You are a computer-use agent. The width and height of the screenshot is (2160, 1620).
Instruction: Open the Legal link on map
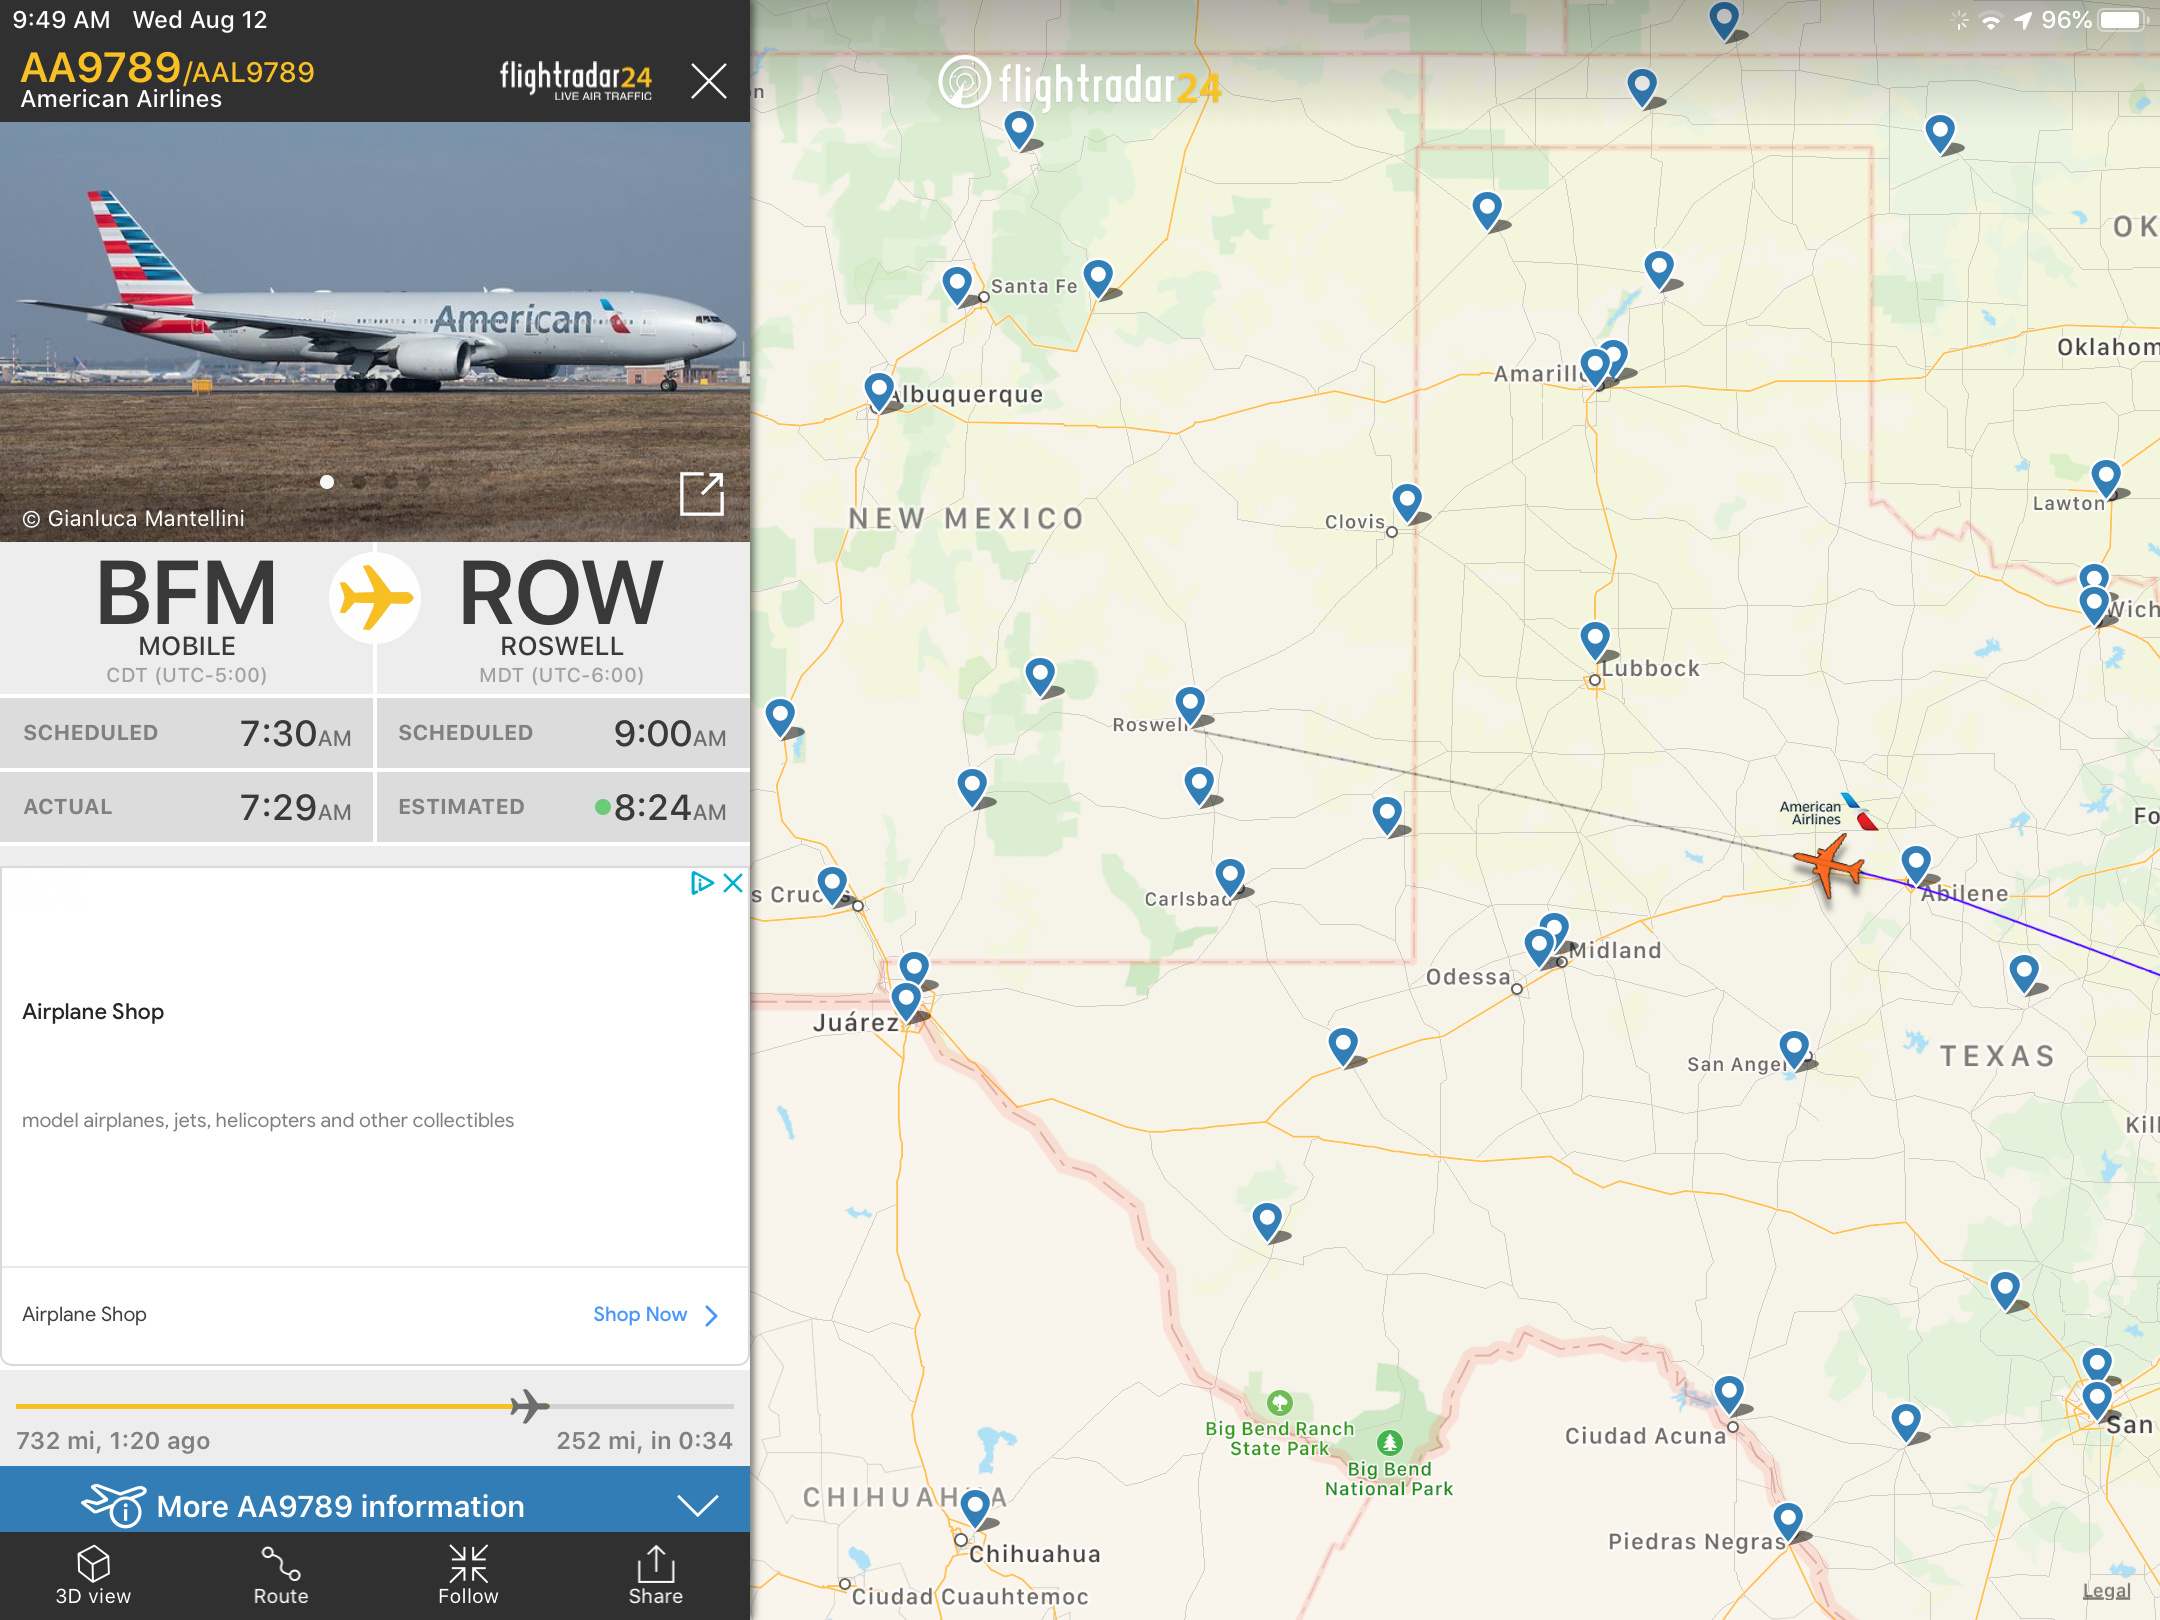click(x=2106, y=1591)
